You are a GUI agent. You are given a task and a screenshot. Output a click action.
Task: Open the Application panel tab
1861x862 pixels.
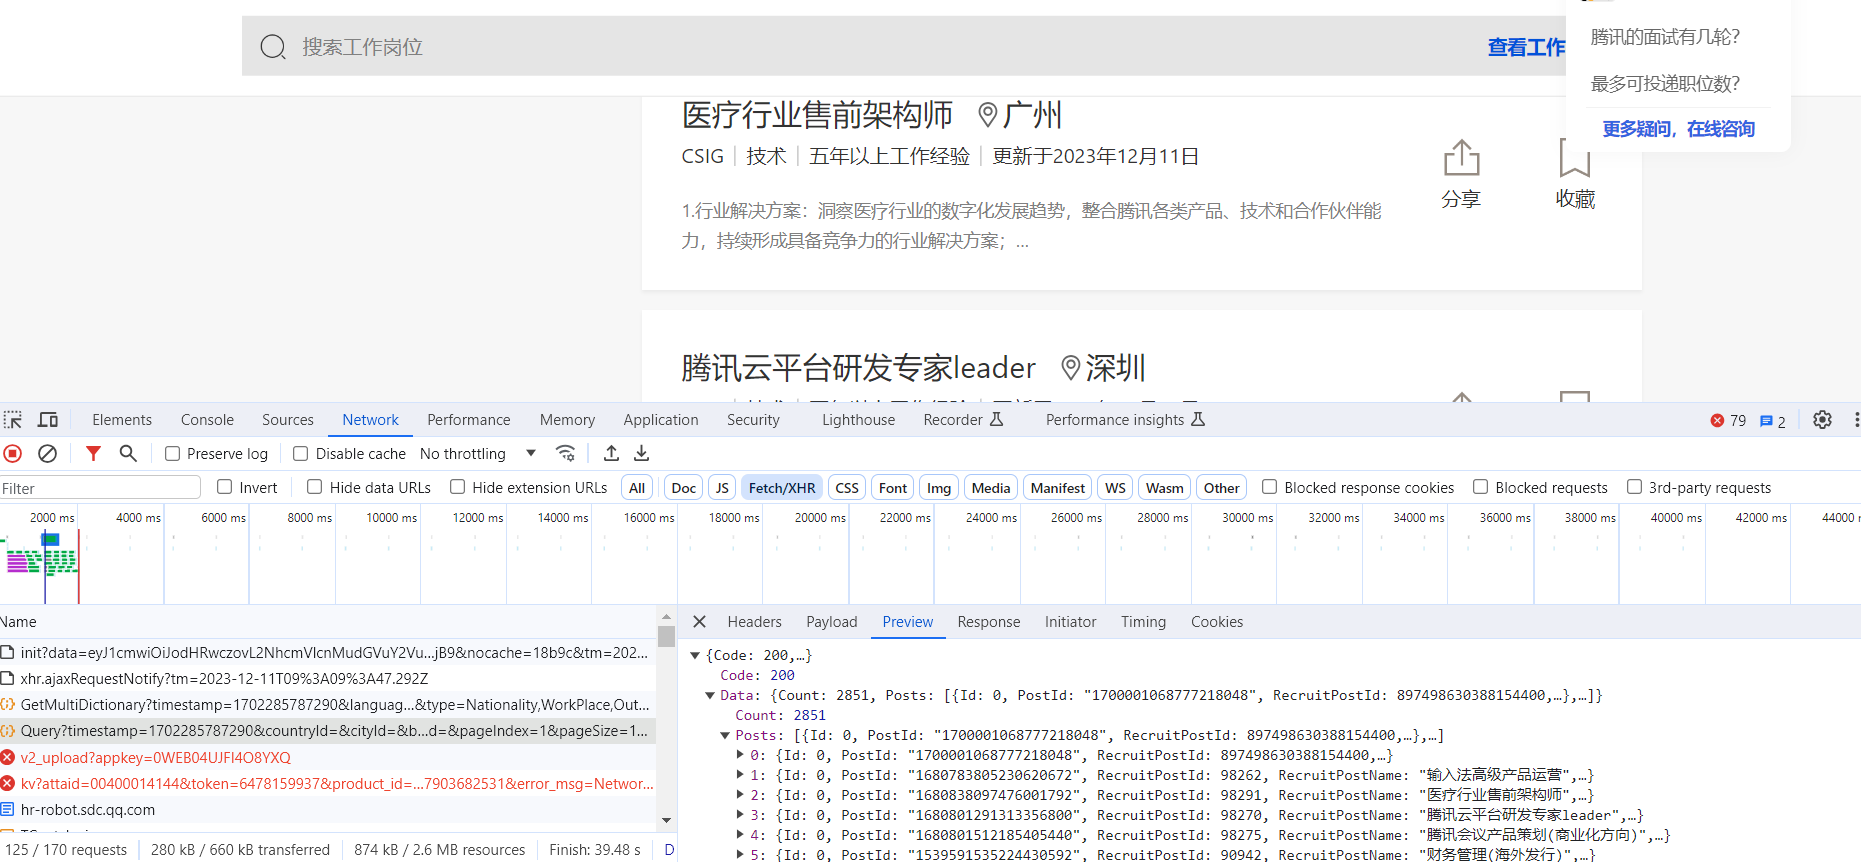[661, 420]
